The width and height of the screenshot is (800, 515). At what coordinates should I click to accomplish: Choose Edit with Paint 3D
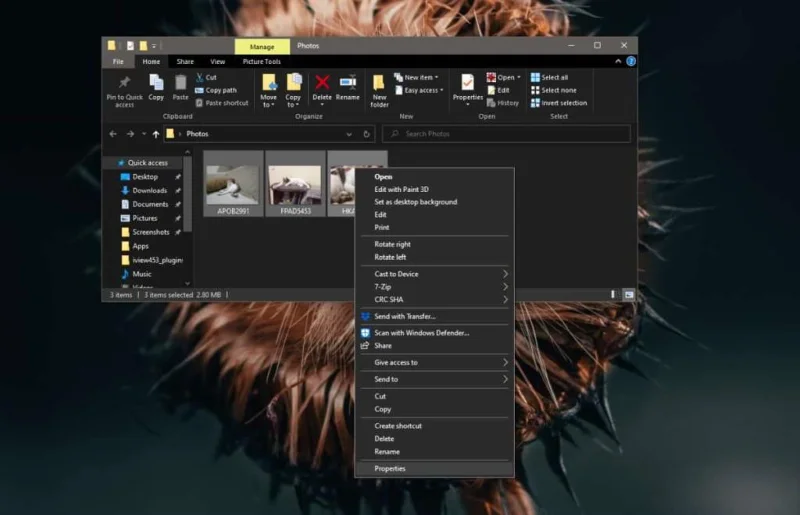pos(435,189)
